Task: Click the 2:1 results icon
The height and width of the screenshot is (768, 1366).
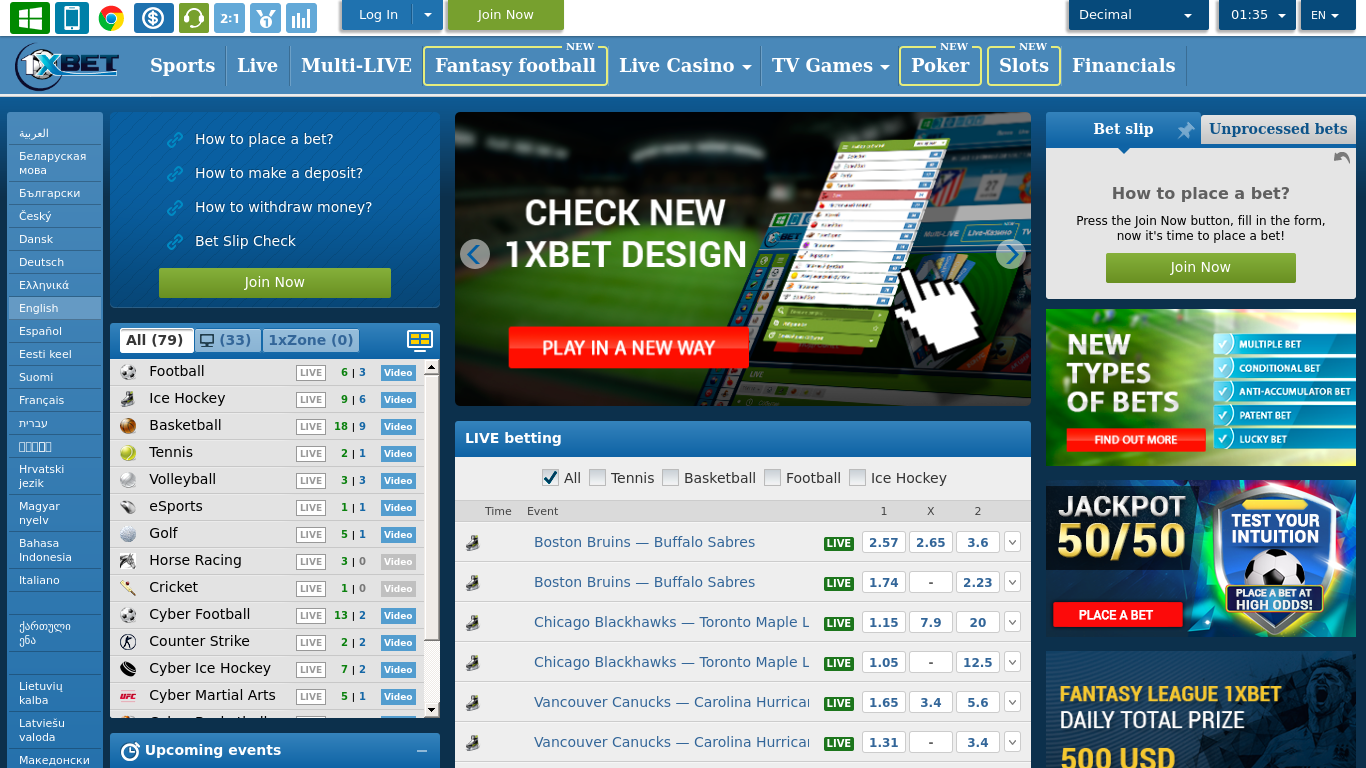Action: pos(229,17)
